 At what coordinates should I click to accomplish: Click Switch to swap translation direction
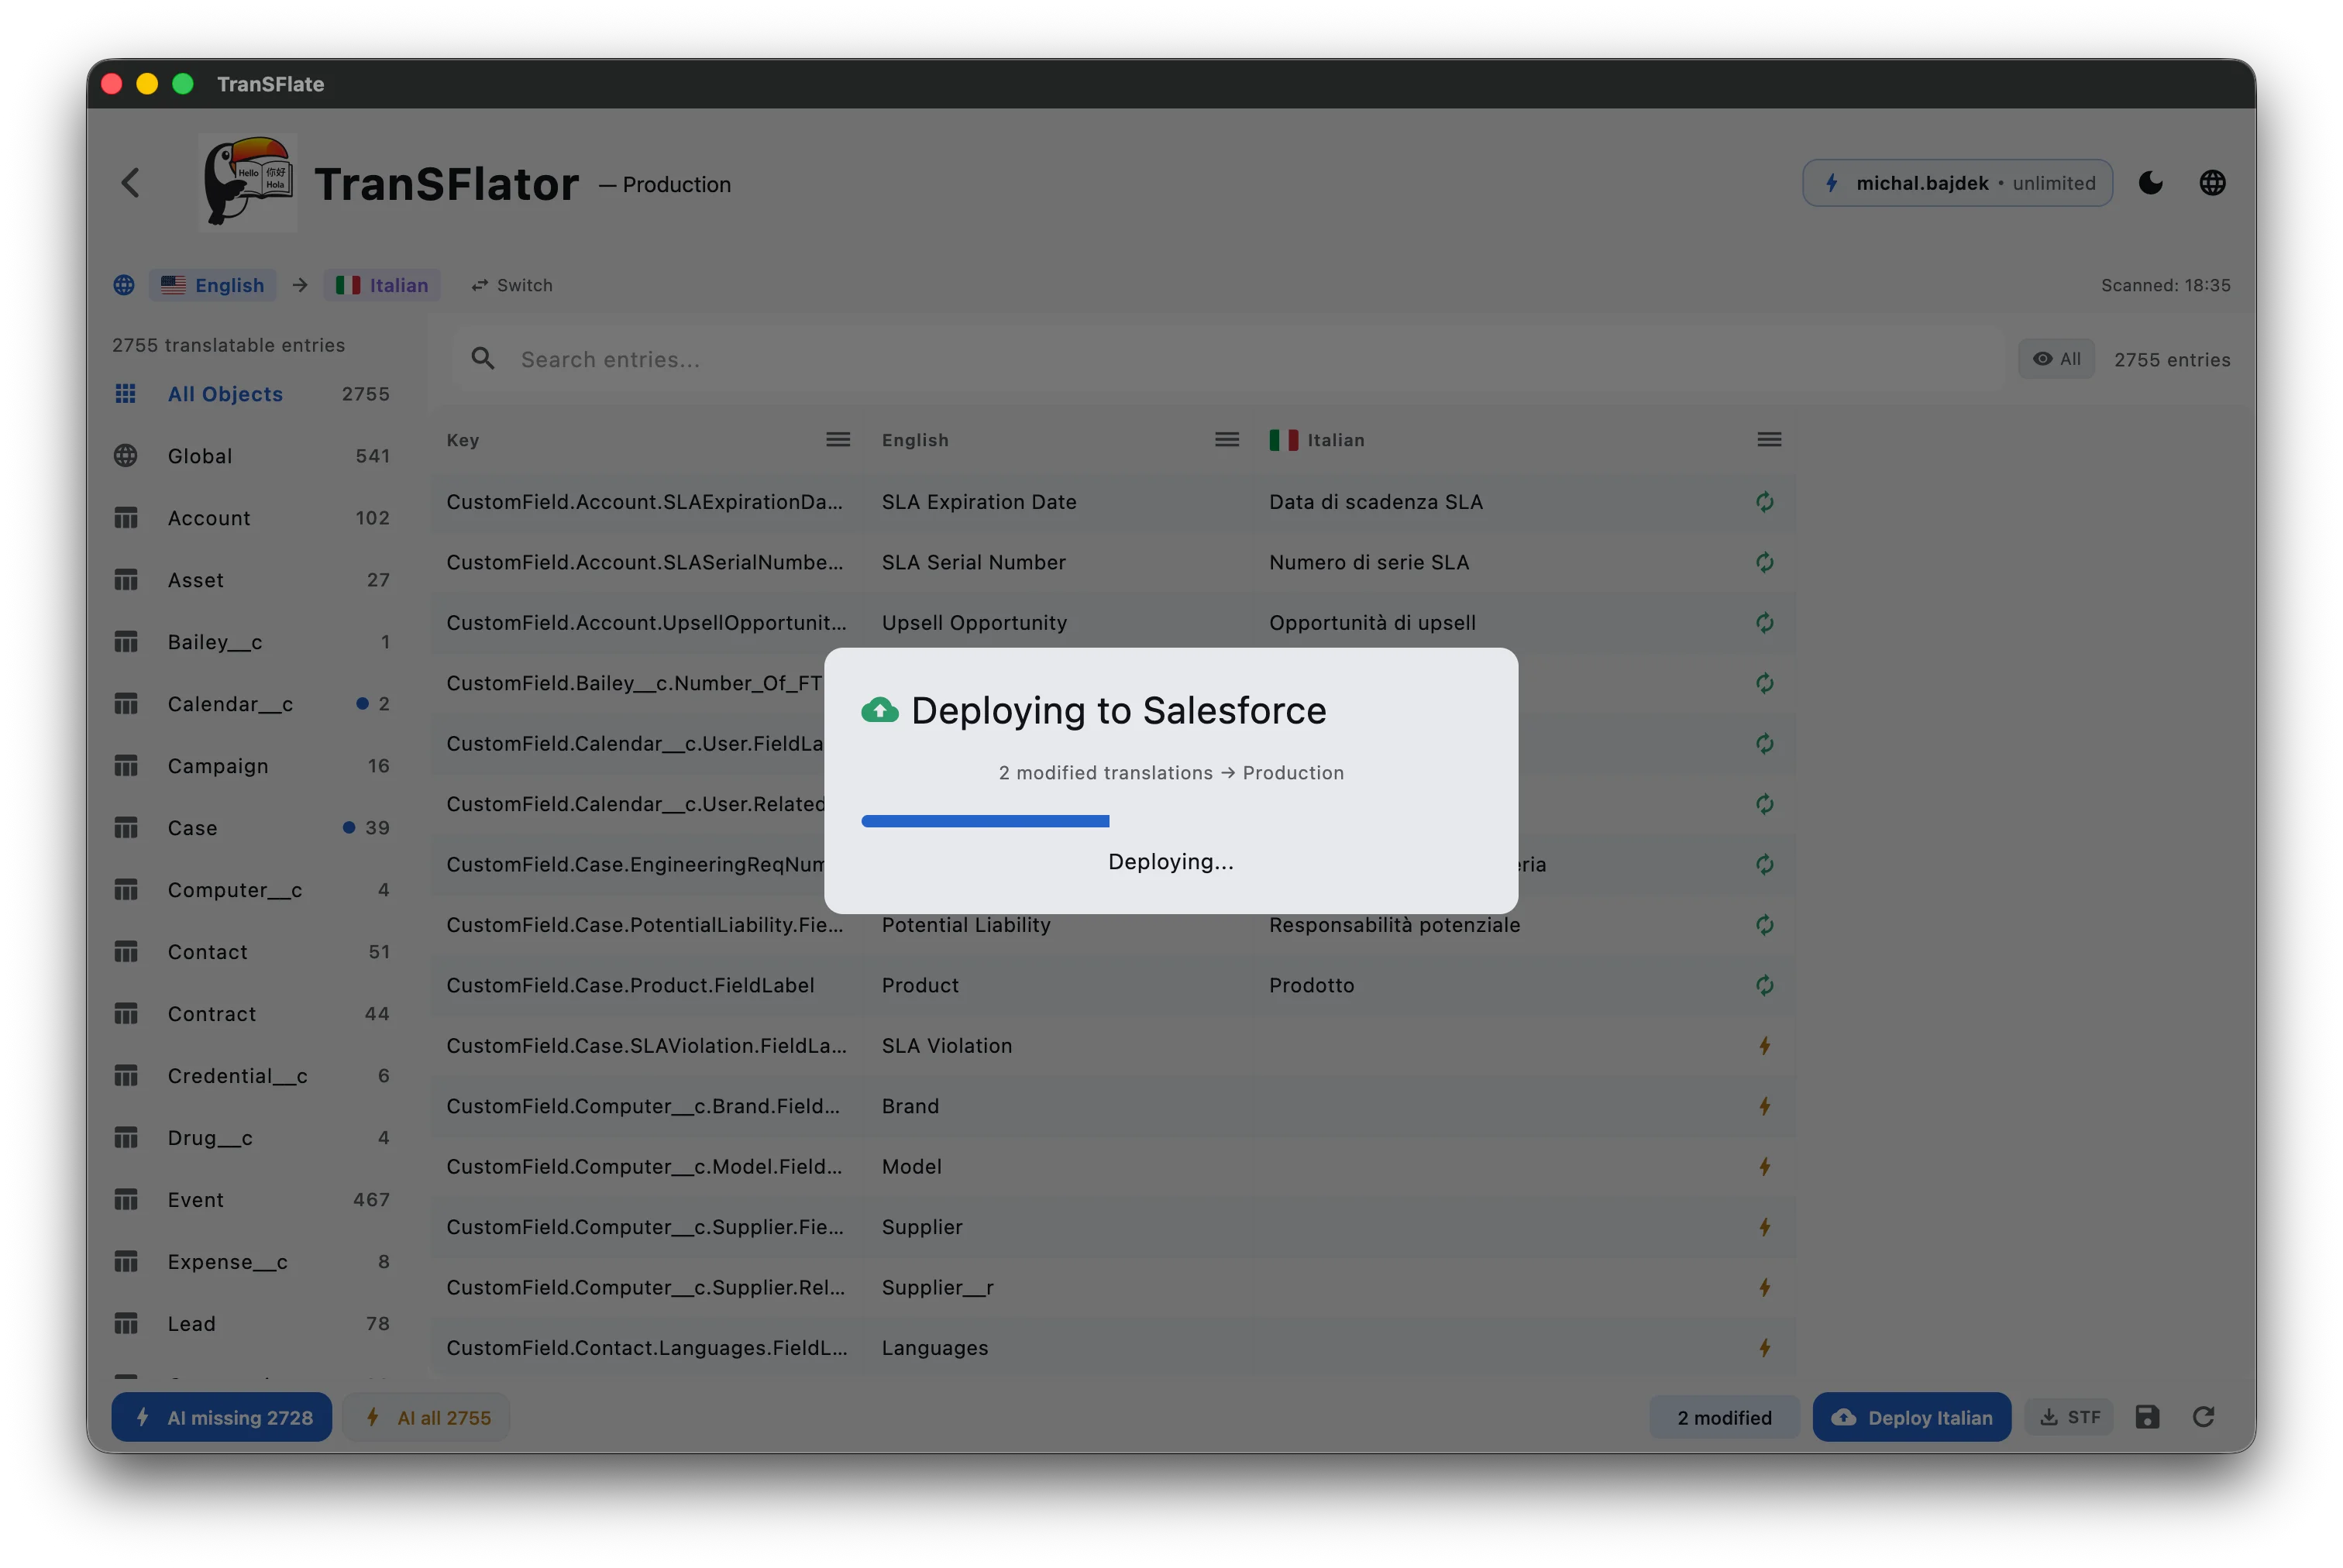pos(512,285)
